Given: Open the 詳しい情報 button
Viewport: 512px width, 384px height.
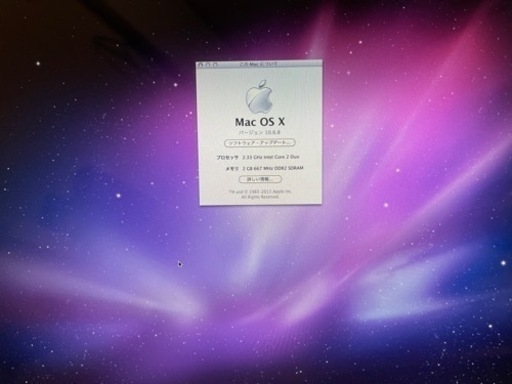Looking at the screenshot, I should pos(260,179).
